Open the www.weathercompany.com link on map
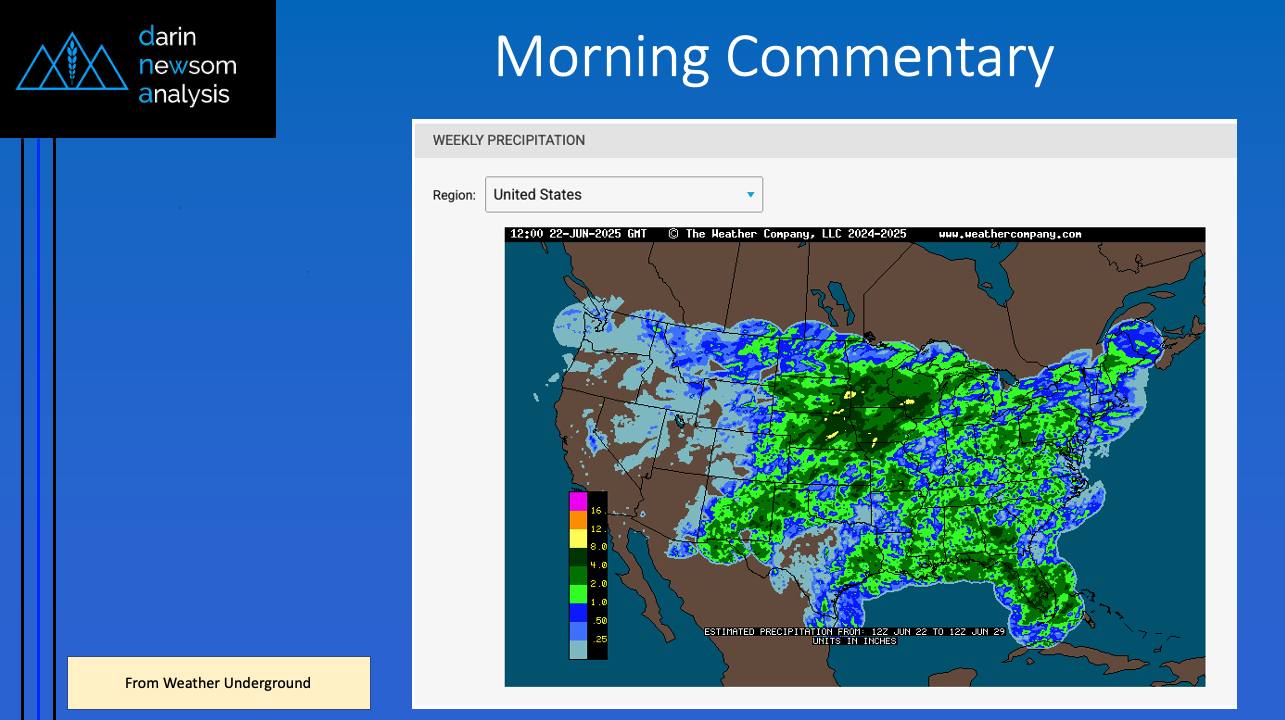1285x720 pixels. [x=1009, y=234]
